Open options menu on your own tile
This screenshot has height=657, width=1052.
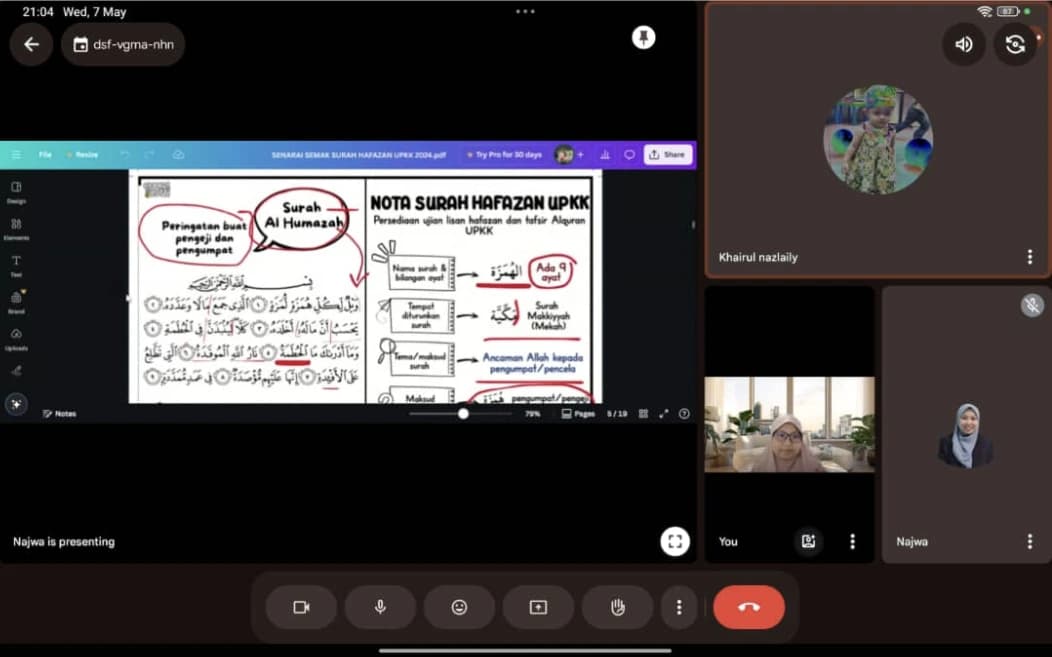(x=852, y=542)
